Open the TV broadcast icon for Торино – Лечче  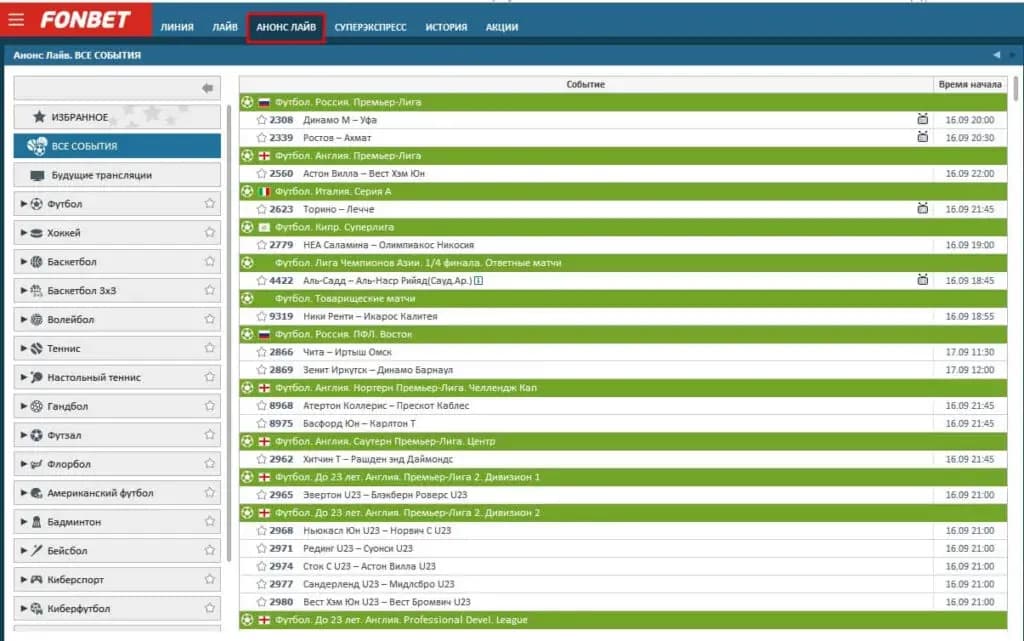[x=922, y=208]
